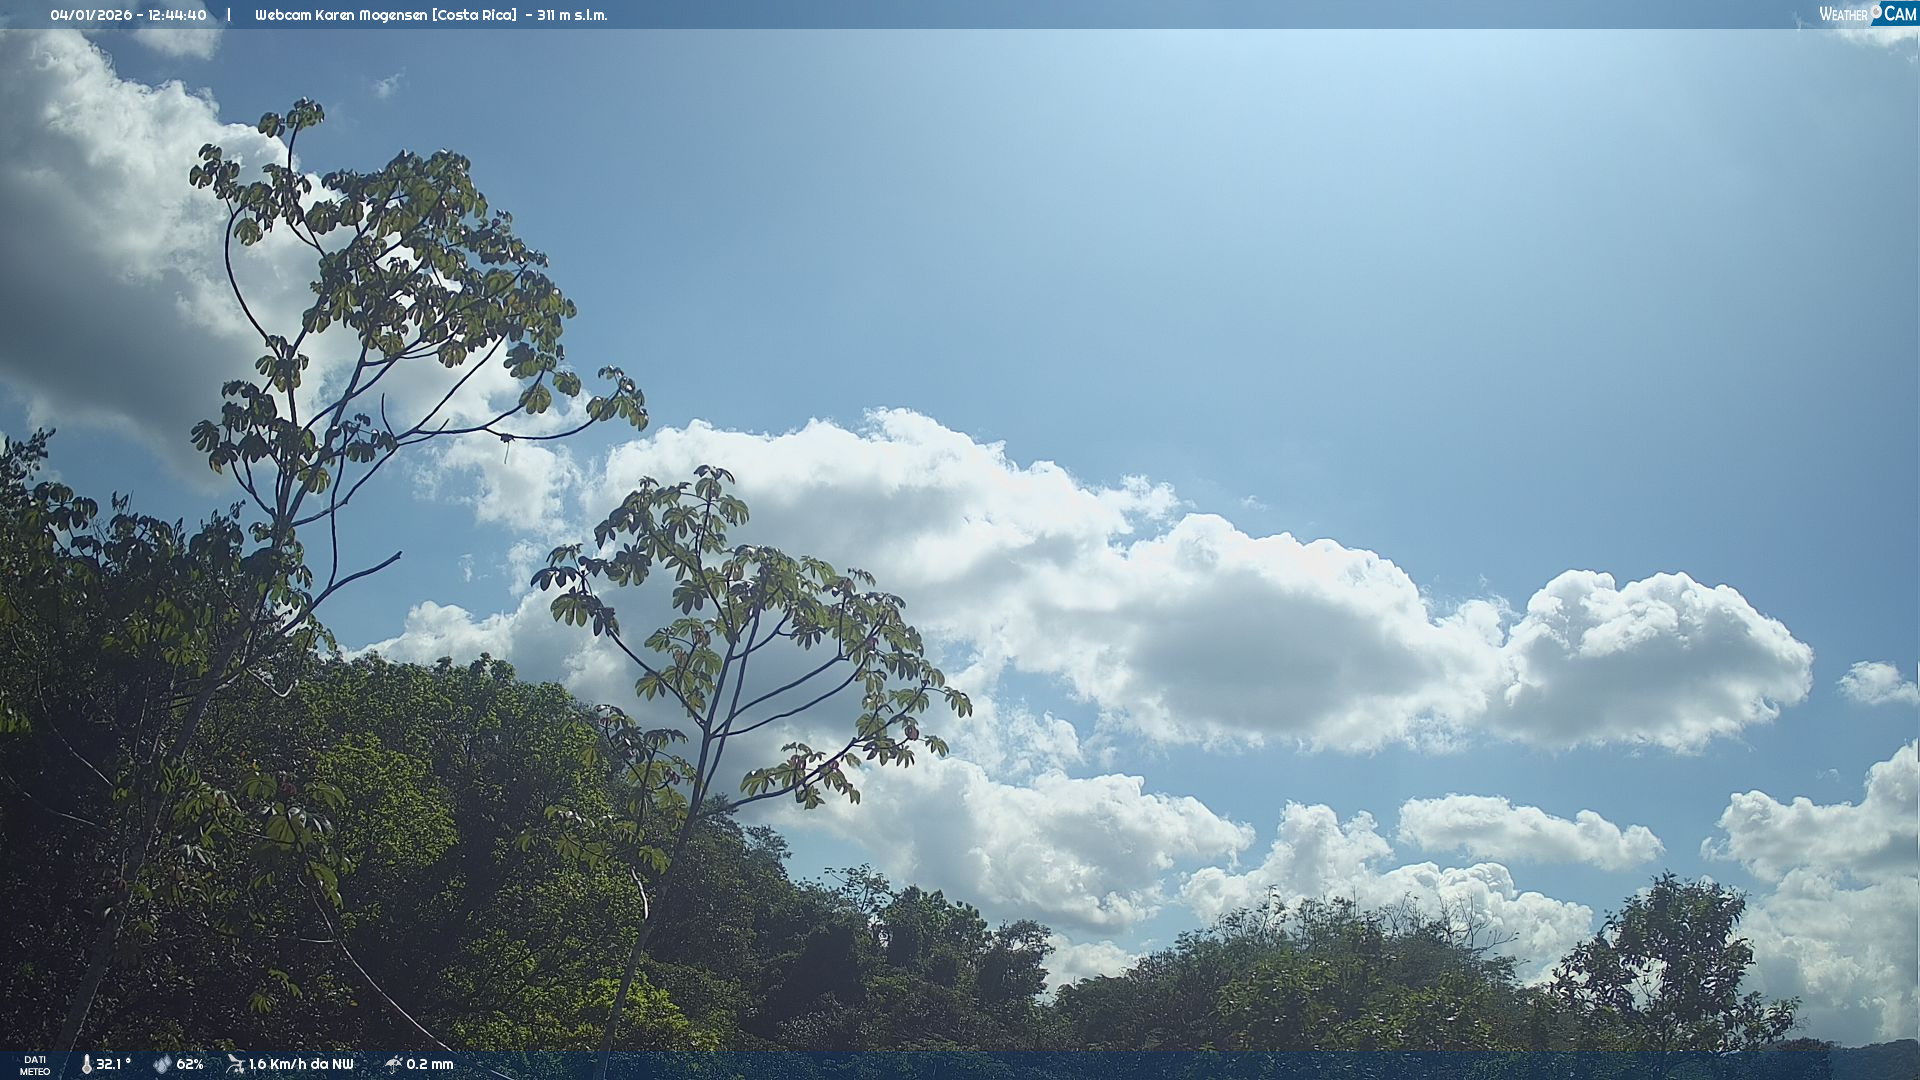The height and width of the screenshot is (1080, 1920).
Task: Select the 32.1° temperature reading
Action: click(113, 1064)
